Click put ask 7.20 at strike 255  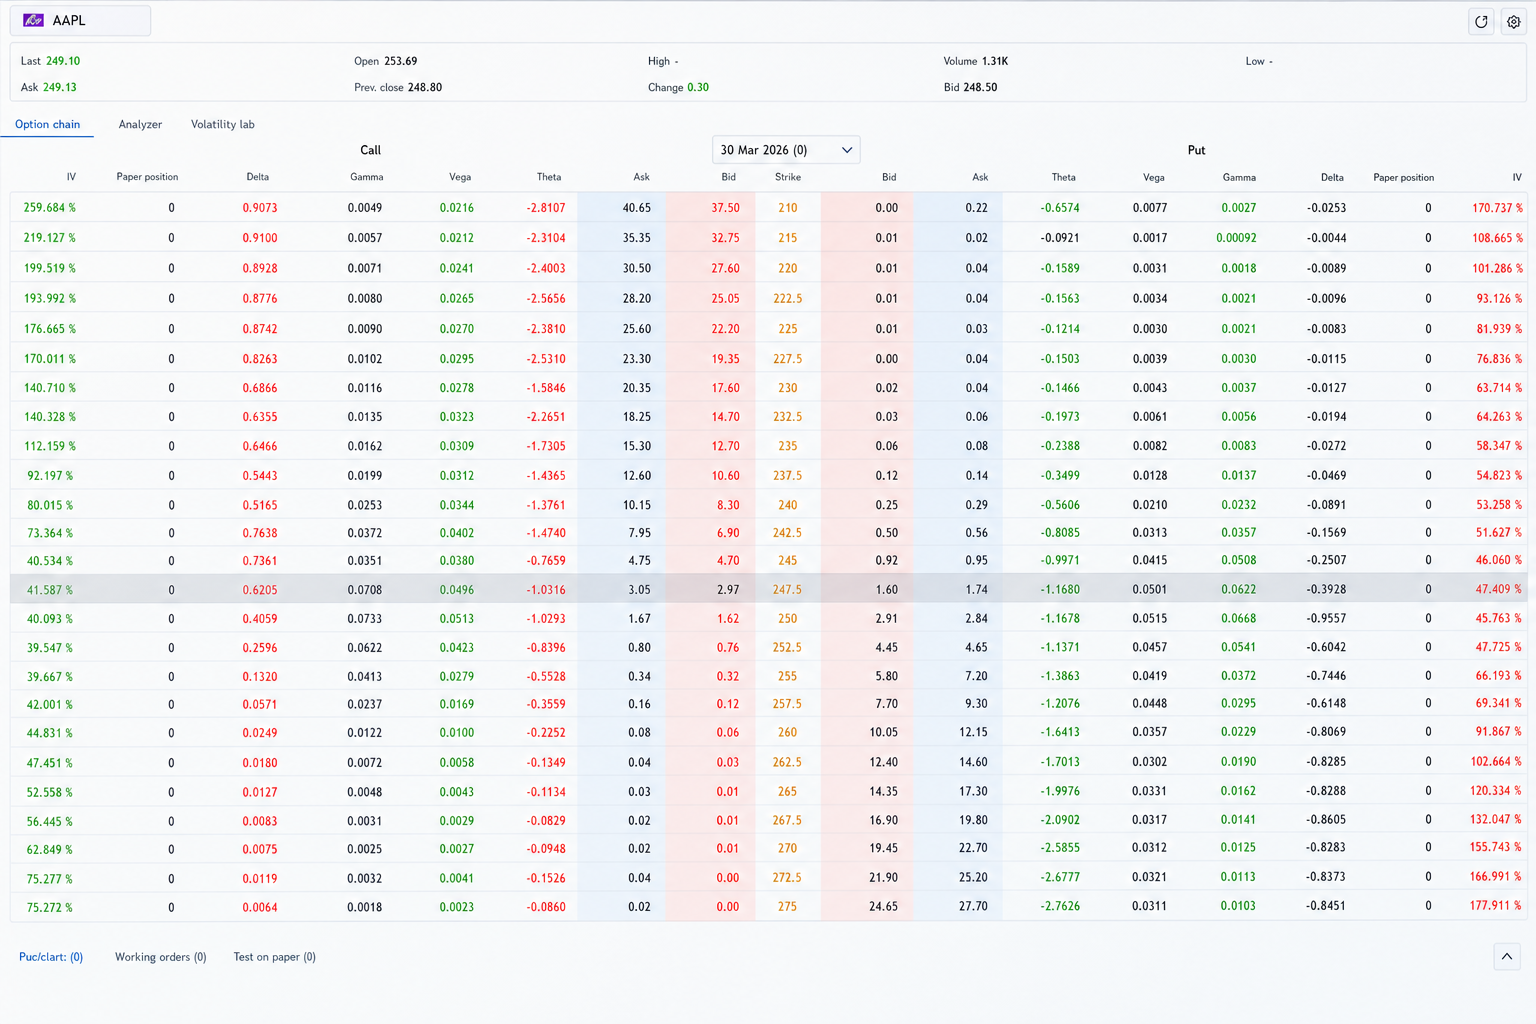pos(977,677)
